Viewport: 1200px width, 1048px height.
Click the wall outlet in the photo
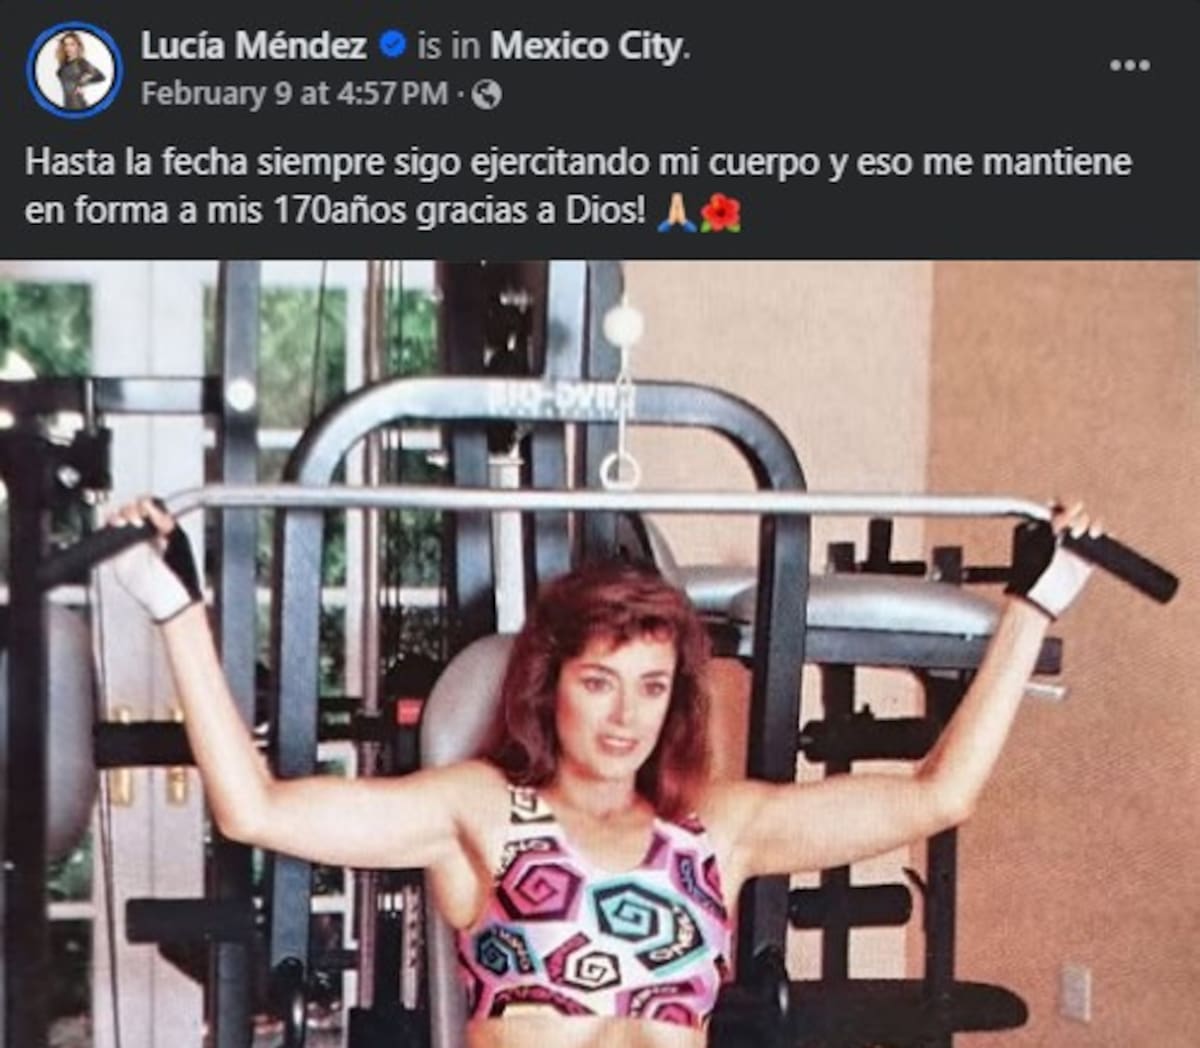pos(1076,992)
